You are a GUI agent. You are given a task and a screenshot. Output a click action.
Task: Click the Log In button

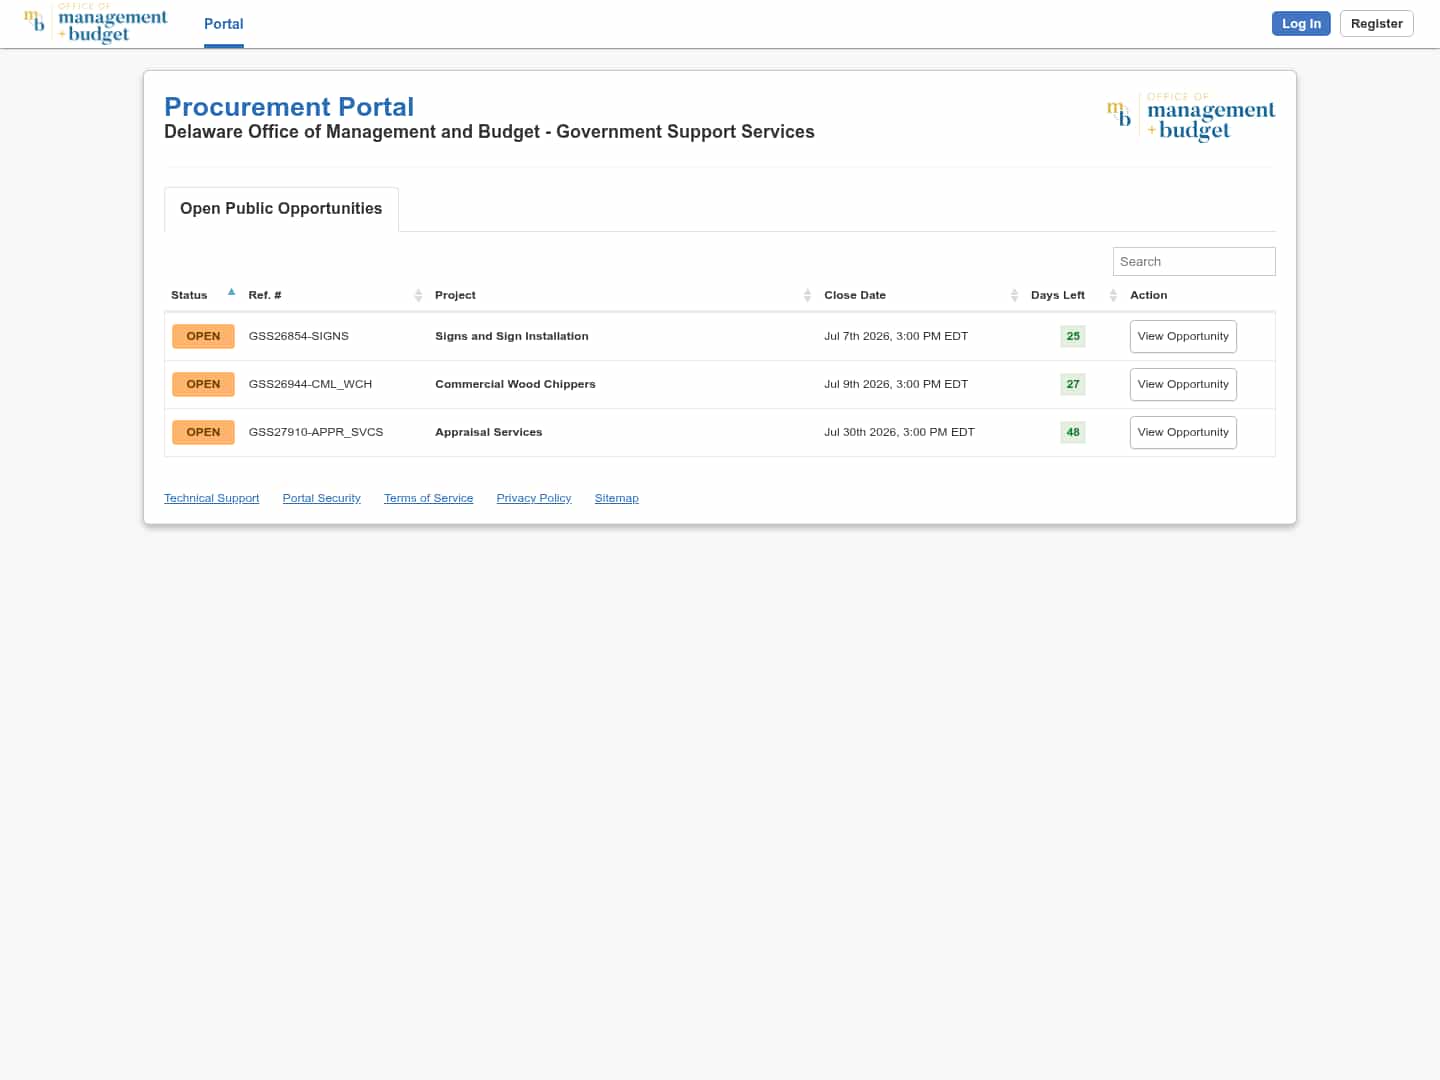tap(1301, 24)
